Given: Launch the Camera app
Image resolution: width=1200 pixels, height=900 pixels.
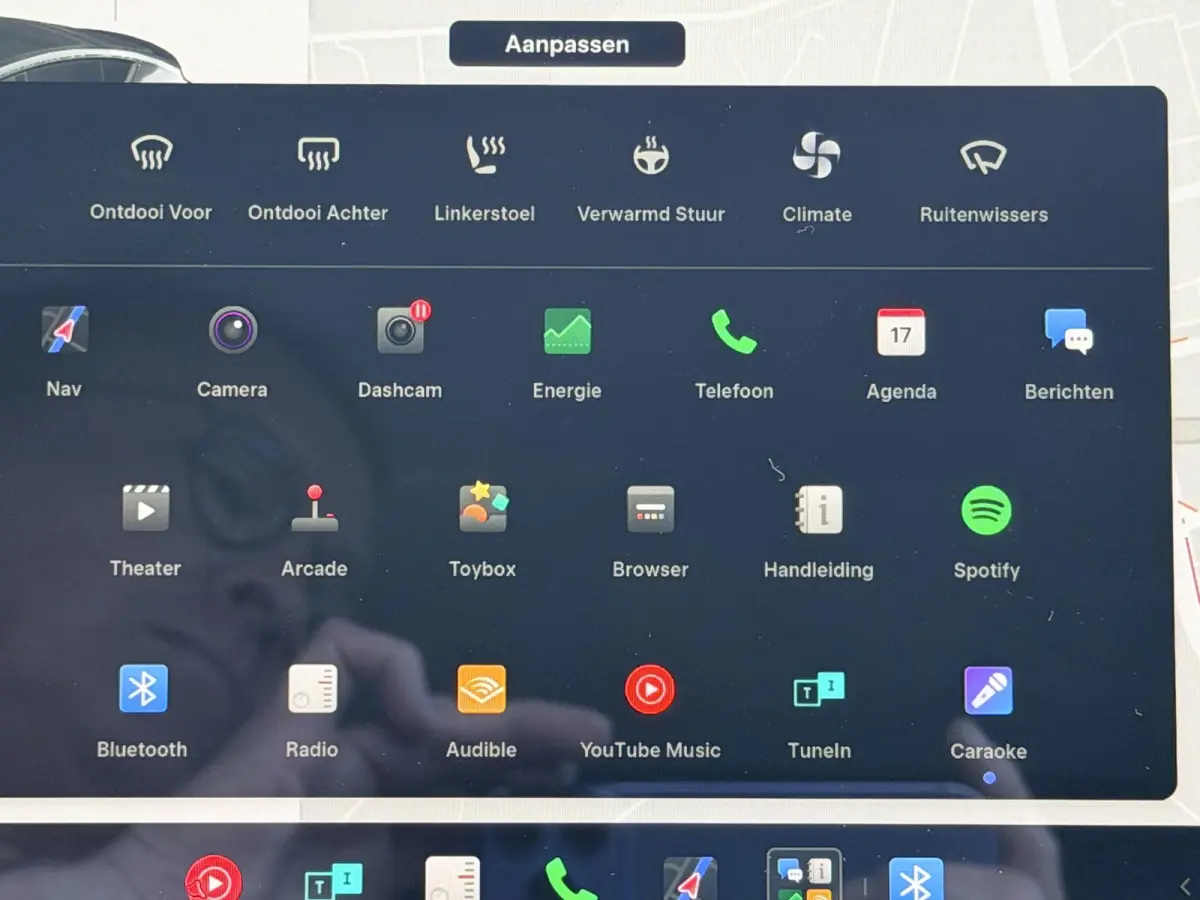Looking at the screenshot, I should 232,330.
